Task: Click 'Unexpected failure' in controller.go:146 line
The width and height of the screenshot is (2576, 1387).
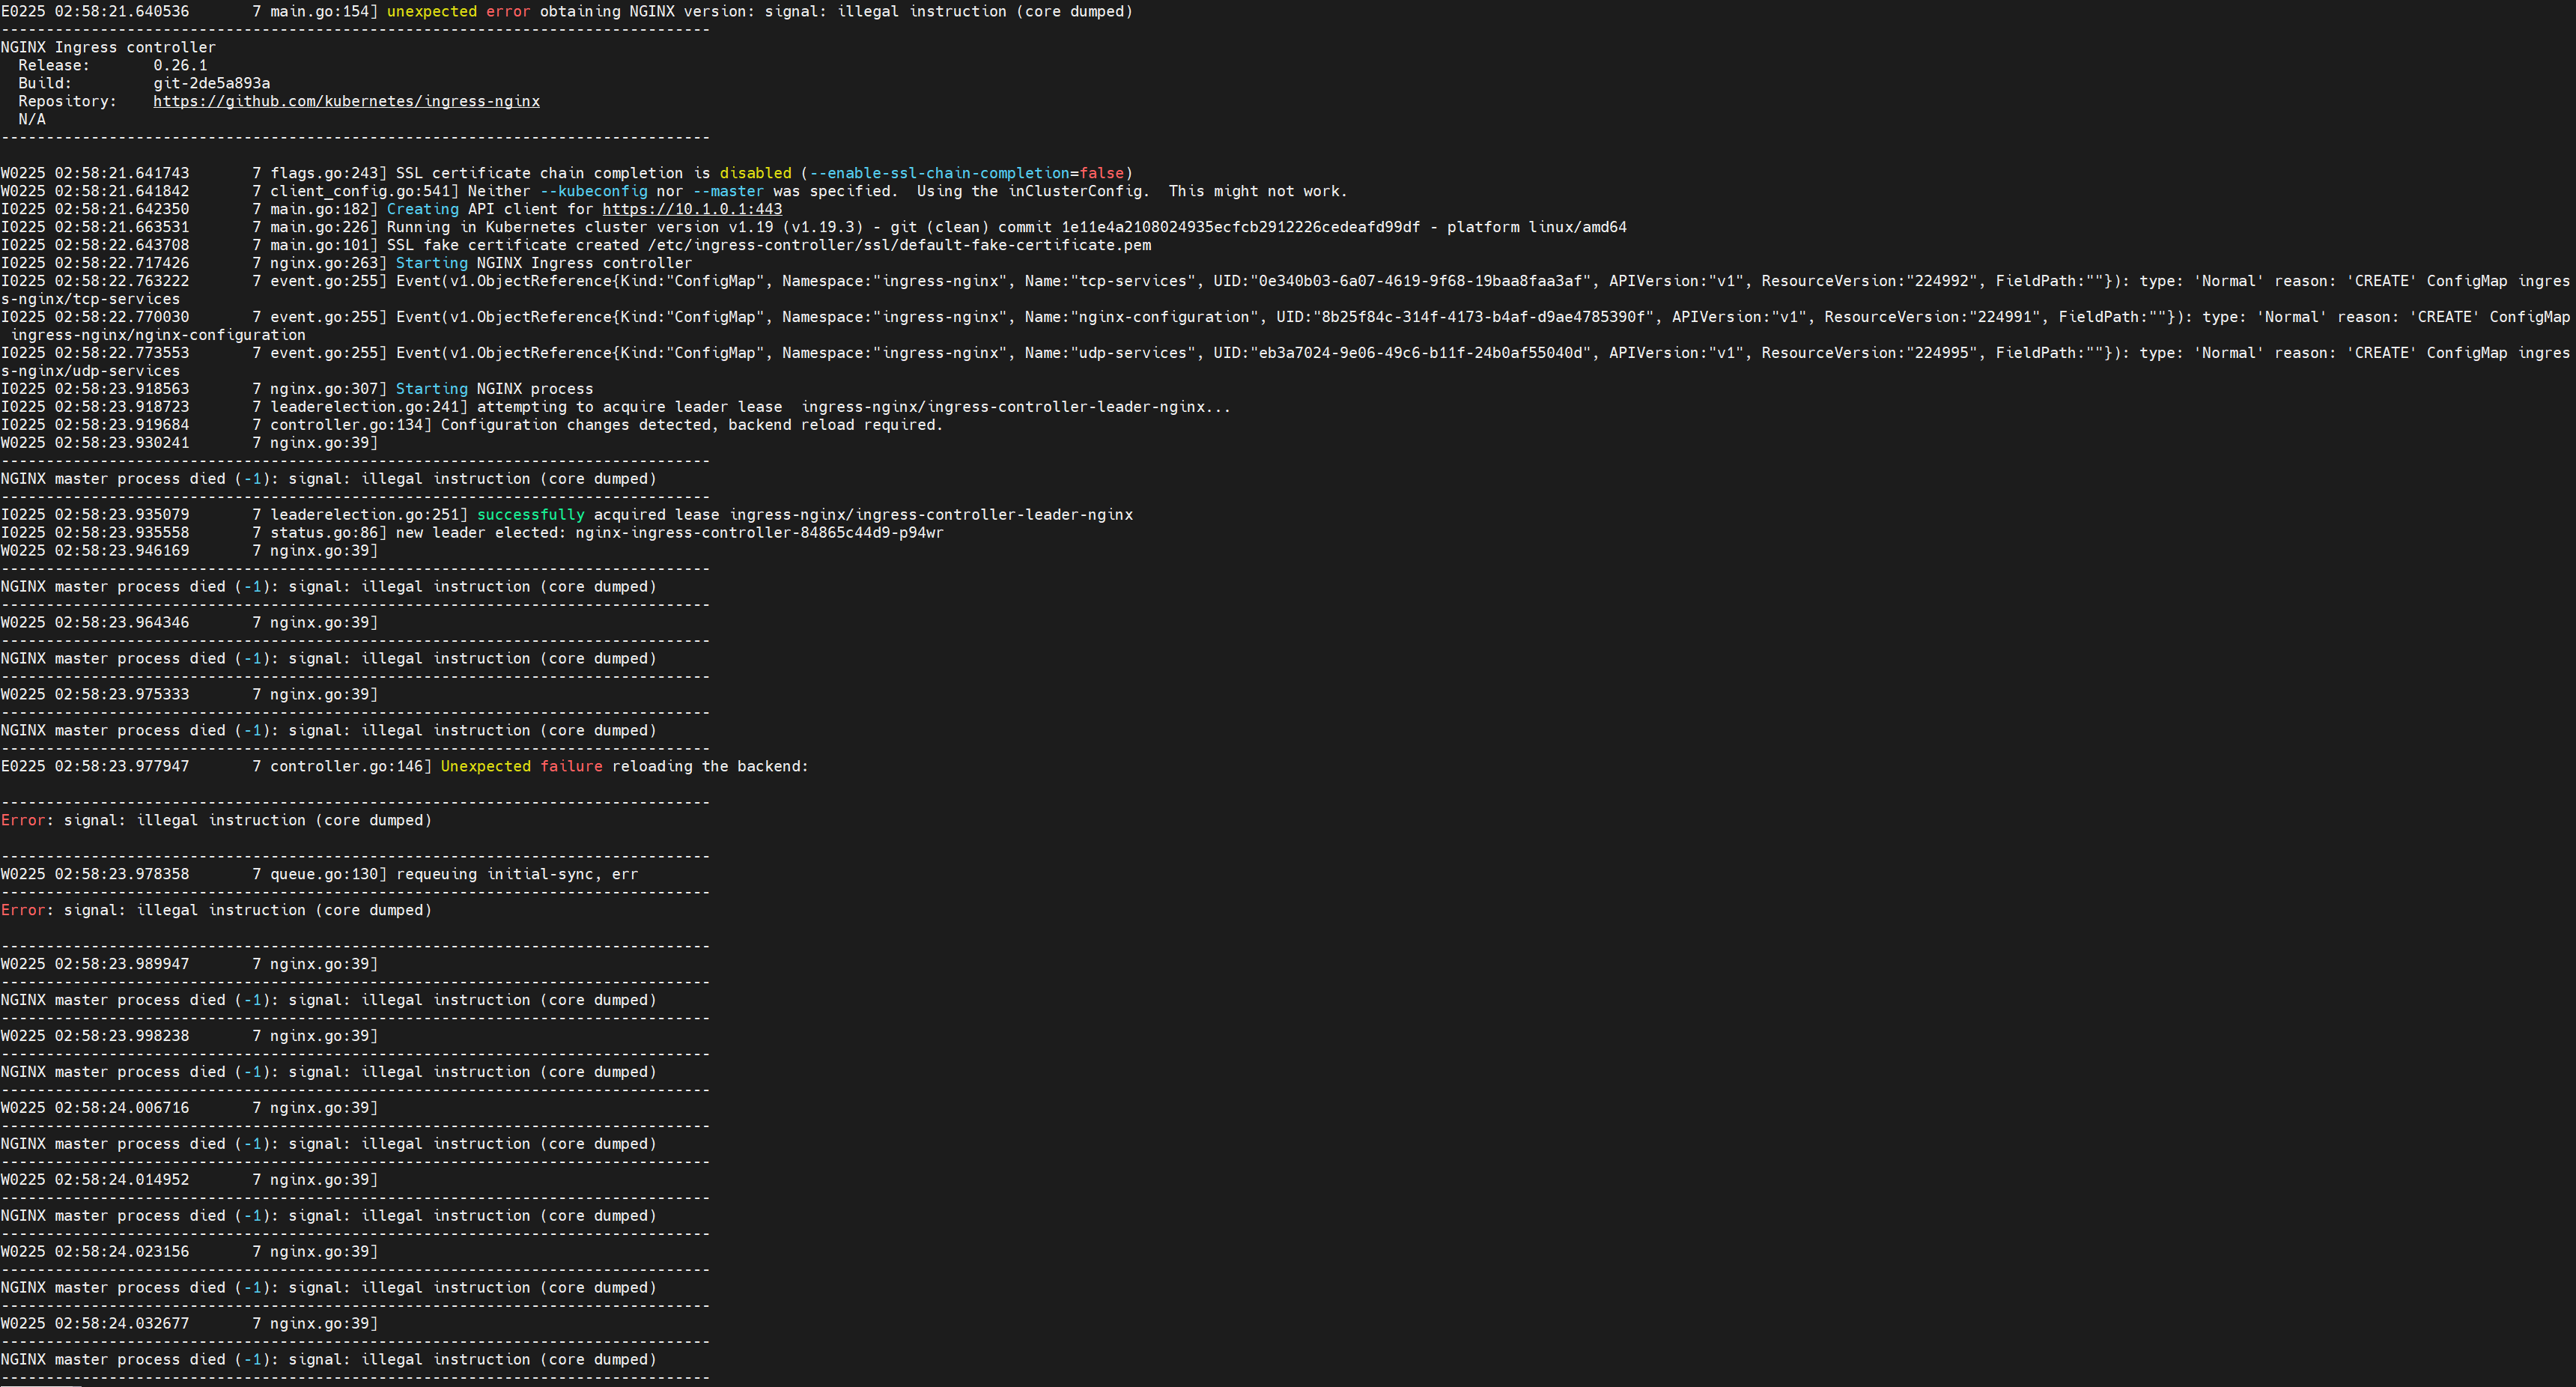Action: [x=521, y=766]
